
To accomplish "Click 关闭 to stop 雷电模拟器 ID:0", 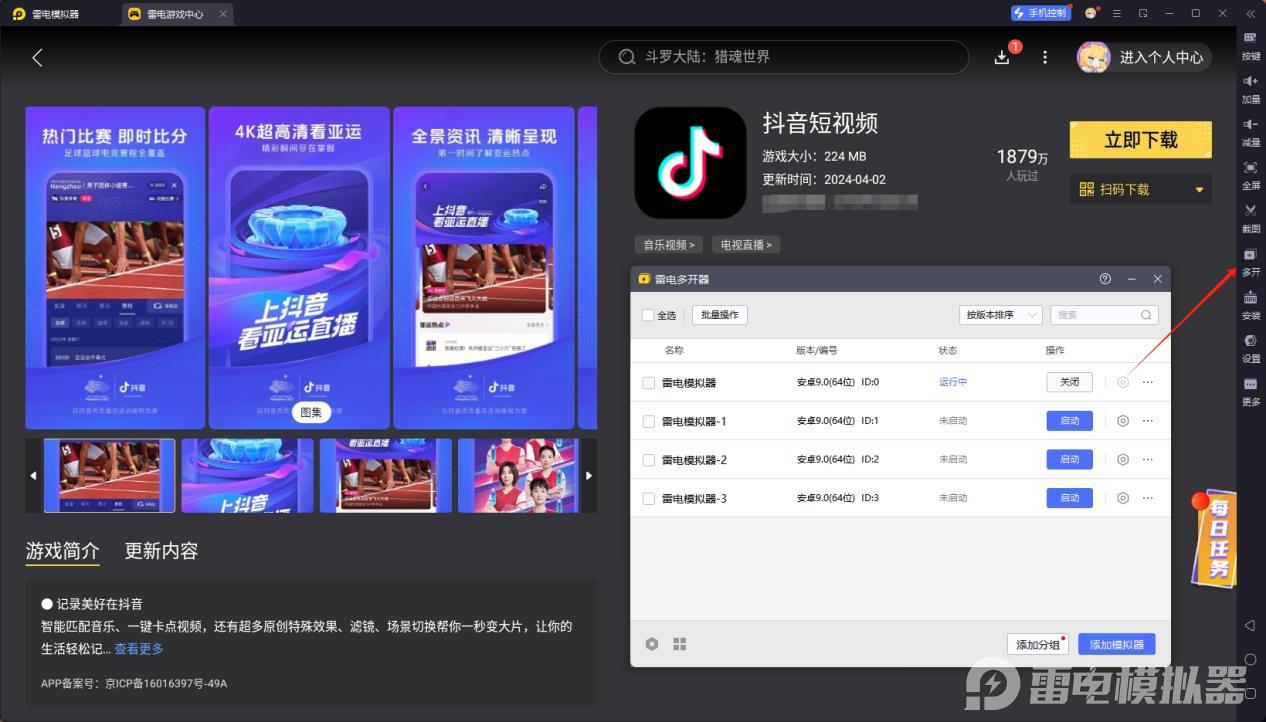I will (x=1069, y=382).
